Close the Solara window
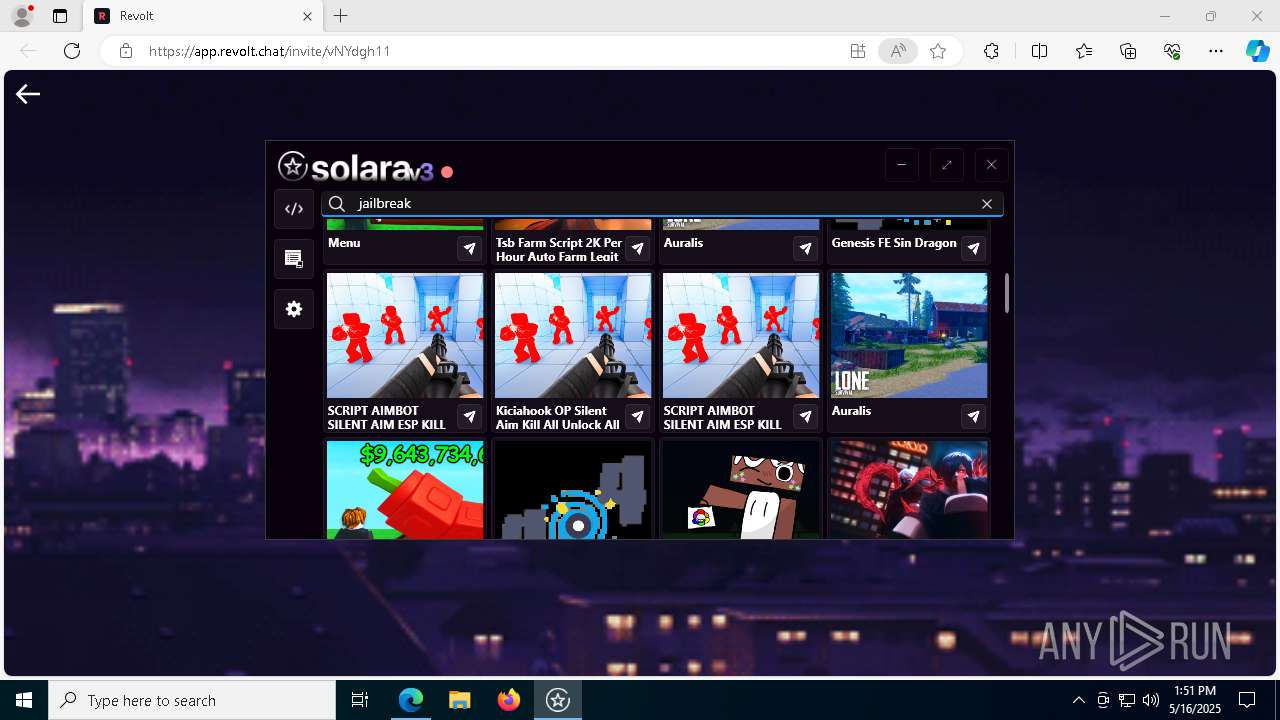Image resolution: width=1280 pixels, height=720 pixels. [x=991, y=165]
